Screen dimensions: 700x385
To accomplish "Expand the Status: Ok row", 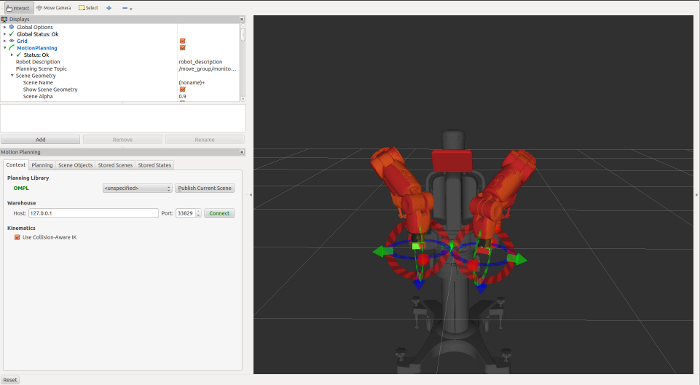I will click(12, 54).
